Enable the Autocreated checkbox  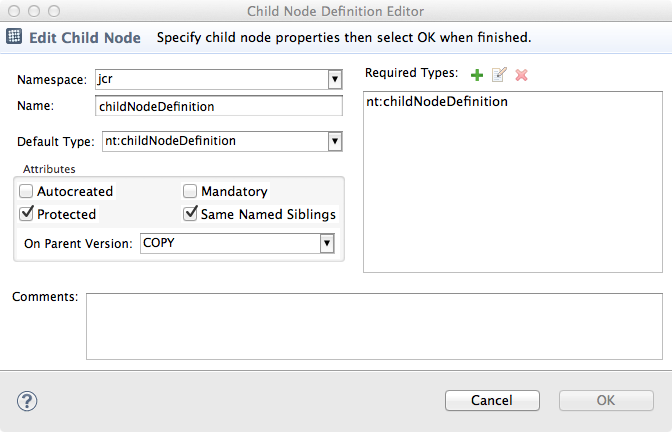point(27,191)
